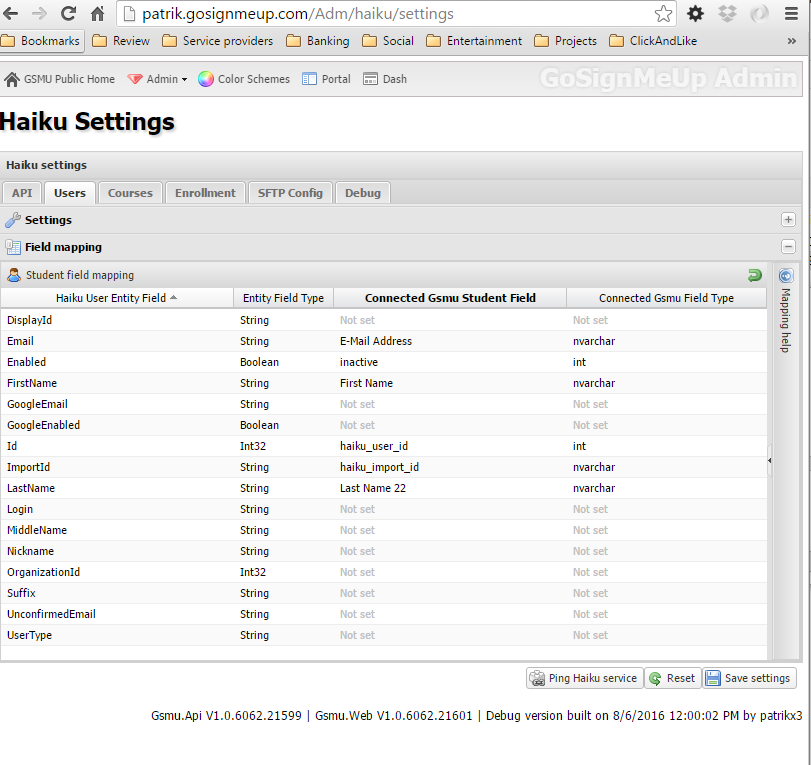Click the address bar URL
The width and height of the screenshot is (811, 765).
297,14
